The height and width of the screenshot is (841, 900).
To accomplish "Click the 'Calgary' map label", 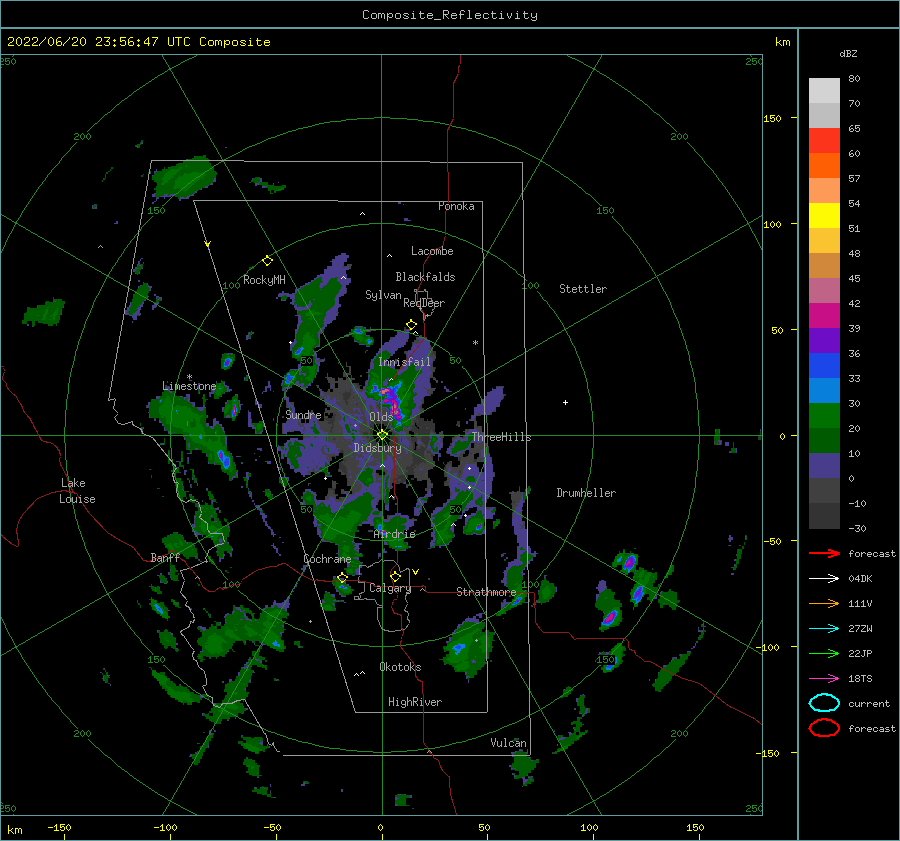I will point(390,588).
